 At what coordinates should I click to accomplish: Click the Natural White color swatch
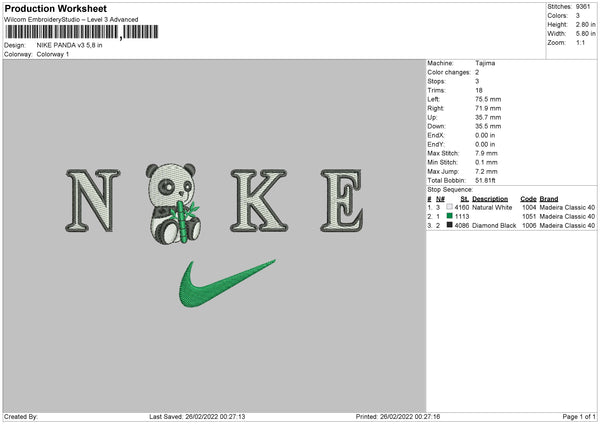click(x=449, y=207)
